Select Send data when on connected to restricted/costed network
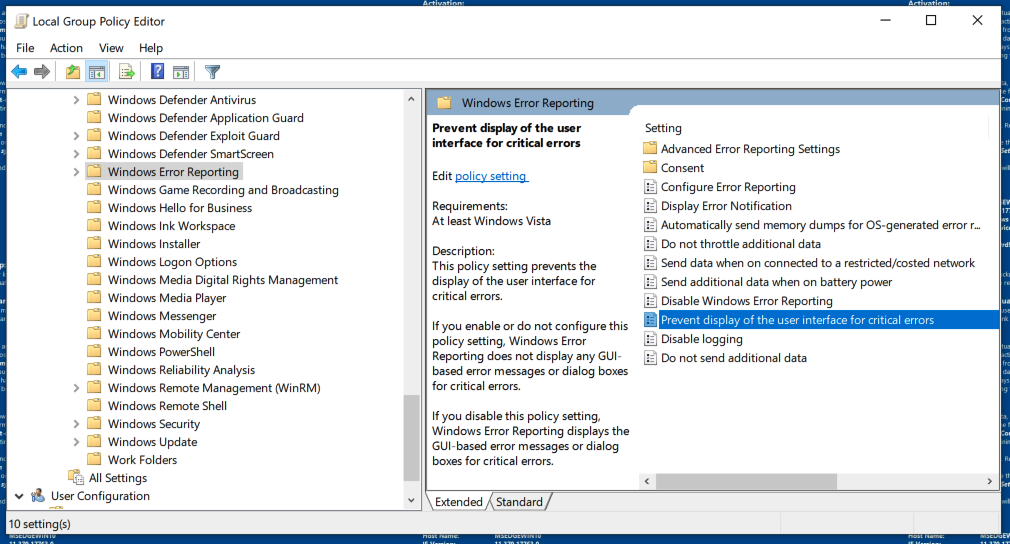The width and height of the screenshot is (1010, 544). [817, 263]
